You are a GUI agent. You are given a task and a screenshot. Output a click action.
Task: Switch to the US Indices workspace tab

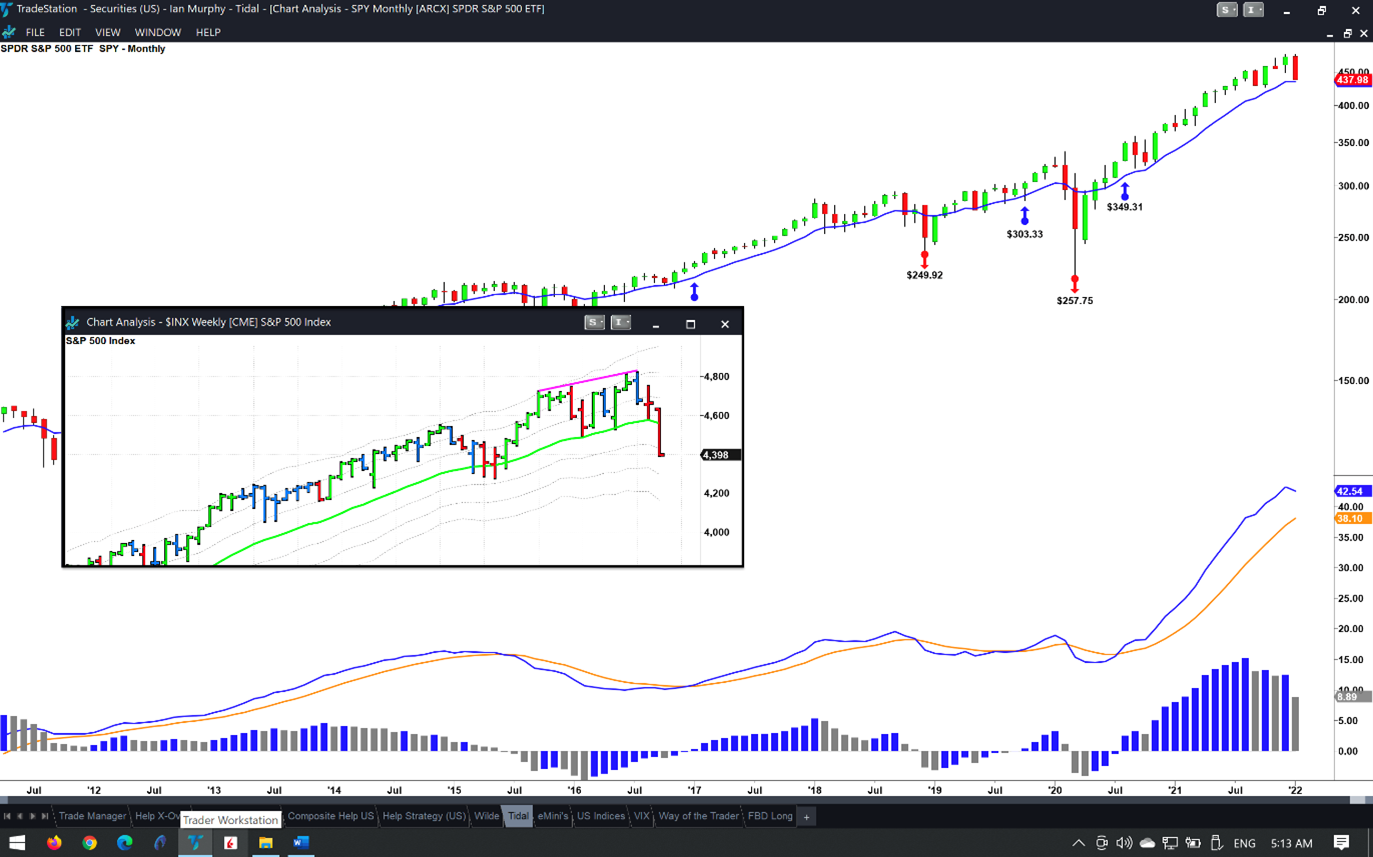pos(601,816)
